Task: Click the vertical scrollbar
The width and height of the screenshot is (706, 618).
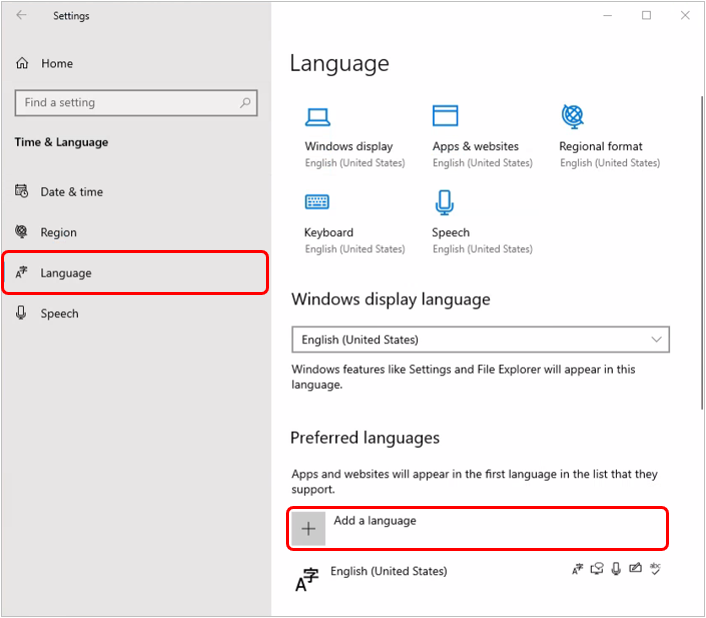Action: (701, 252)
